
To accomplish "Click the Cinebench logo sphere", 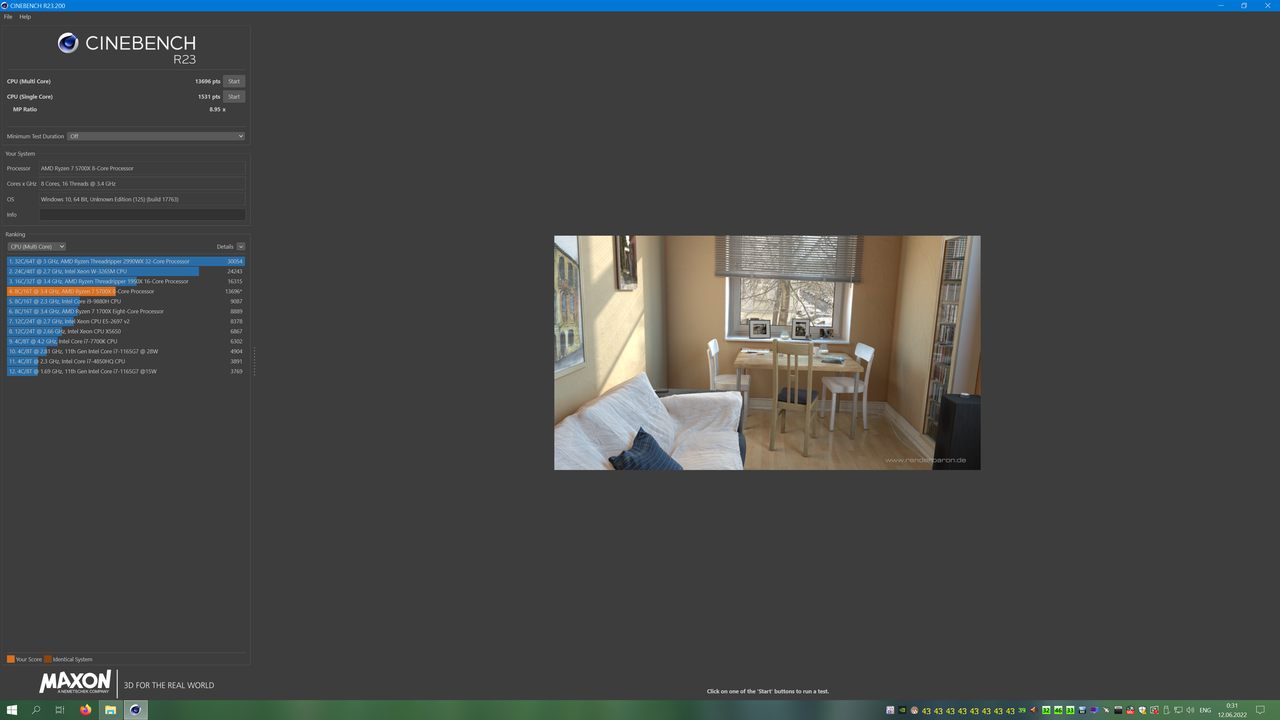I will click(x=68, y=43).
